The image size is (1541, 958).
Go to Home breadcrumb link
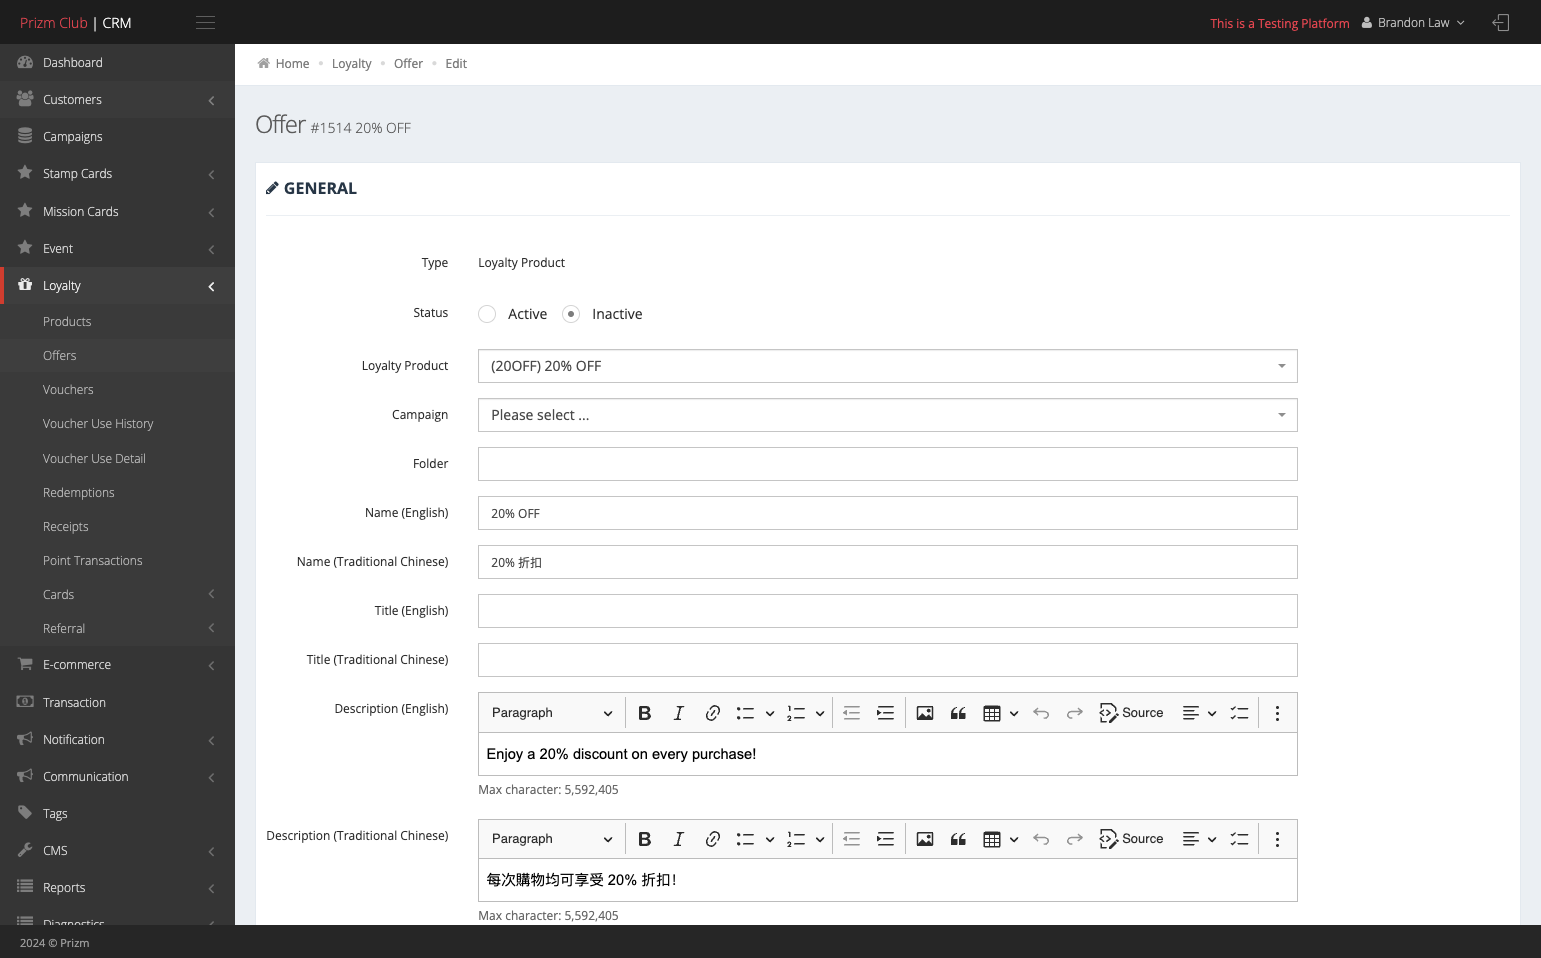click(292, 64)
